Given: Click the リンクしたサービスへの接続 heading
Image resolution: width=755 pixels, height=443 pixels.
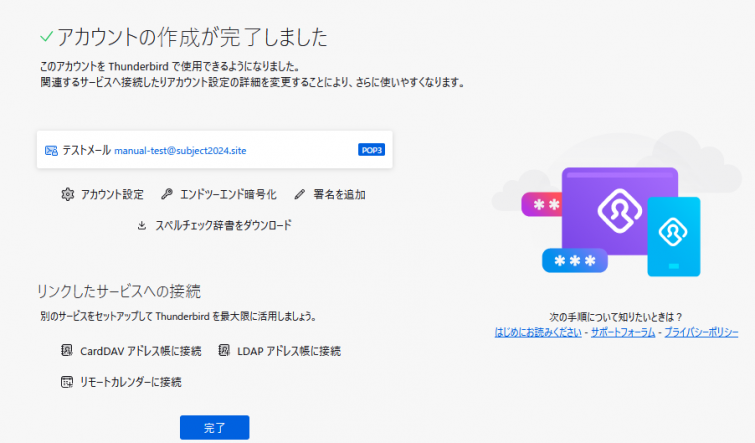Looking at the screenshot, I should [119, 291].
